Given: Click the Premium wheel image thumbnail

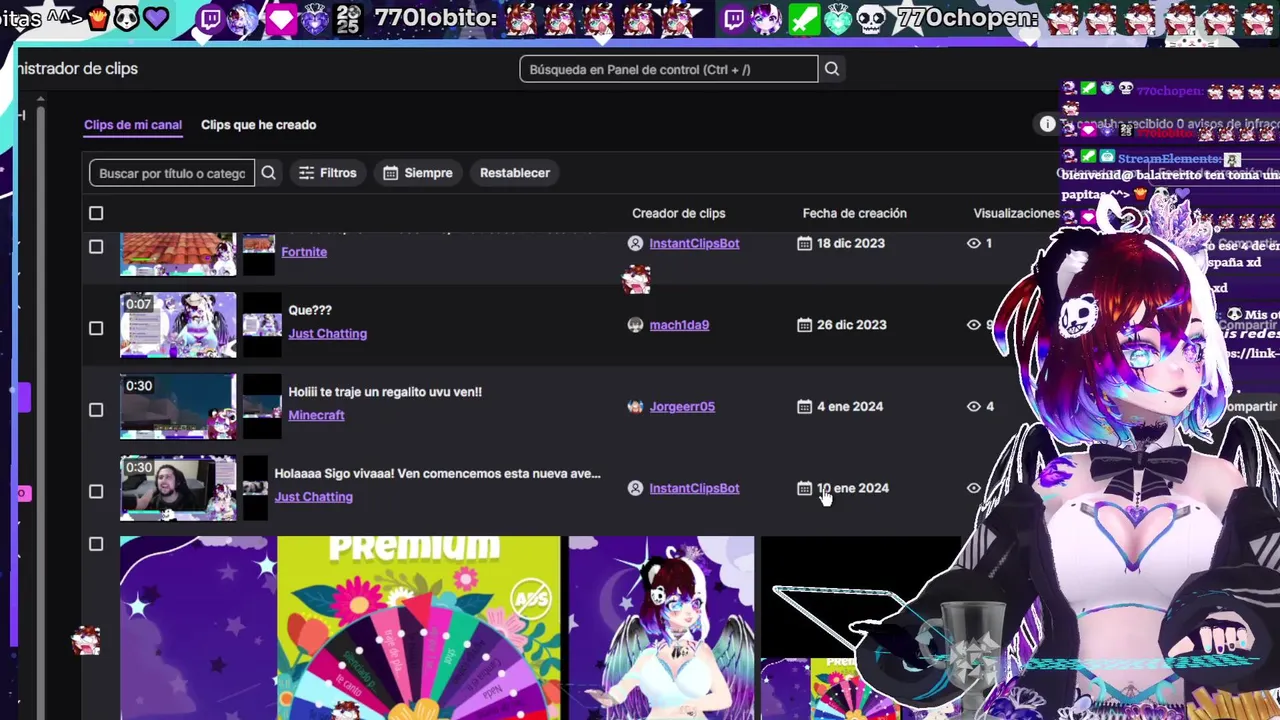Looking at the screenshot, I should coord(418,627).
